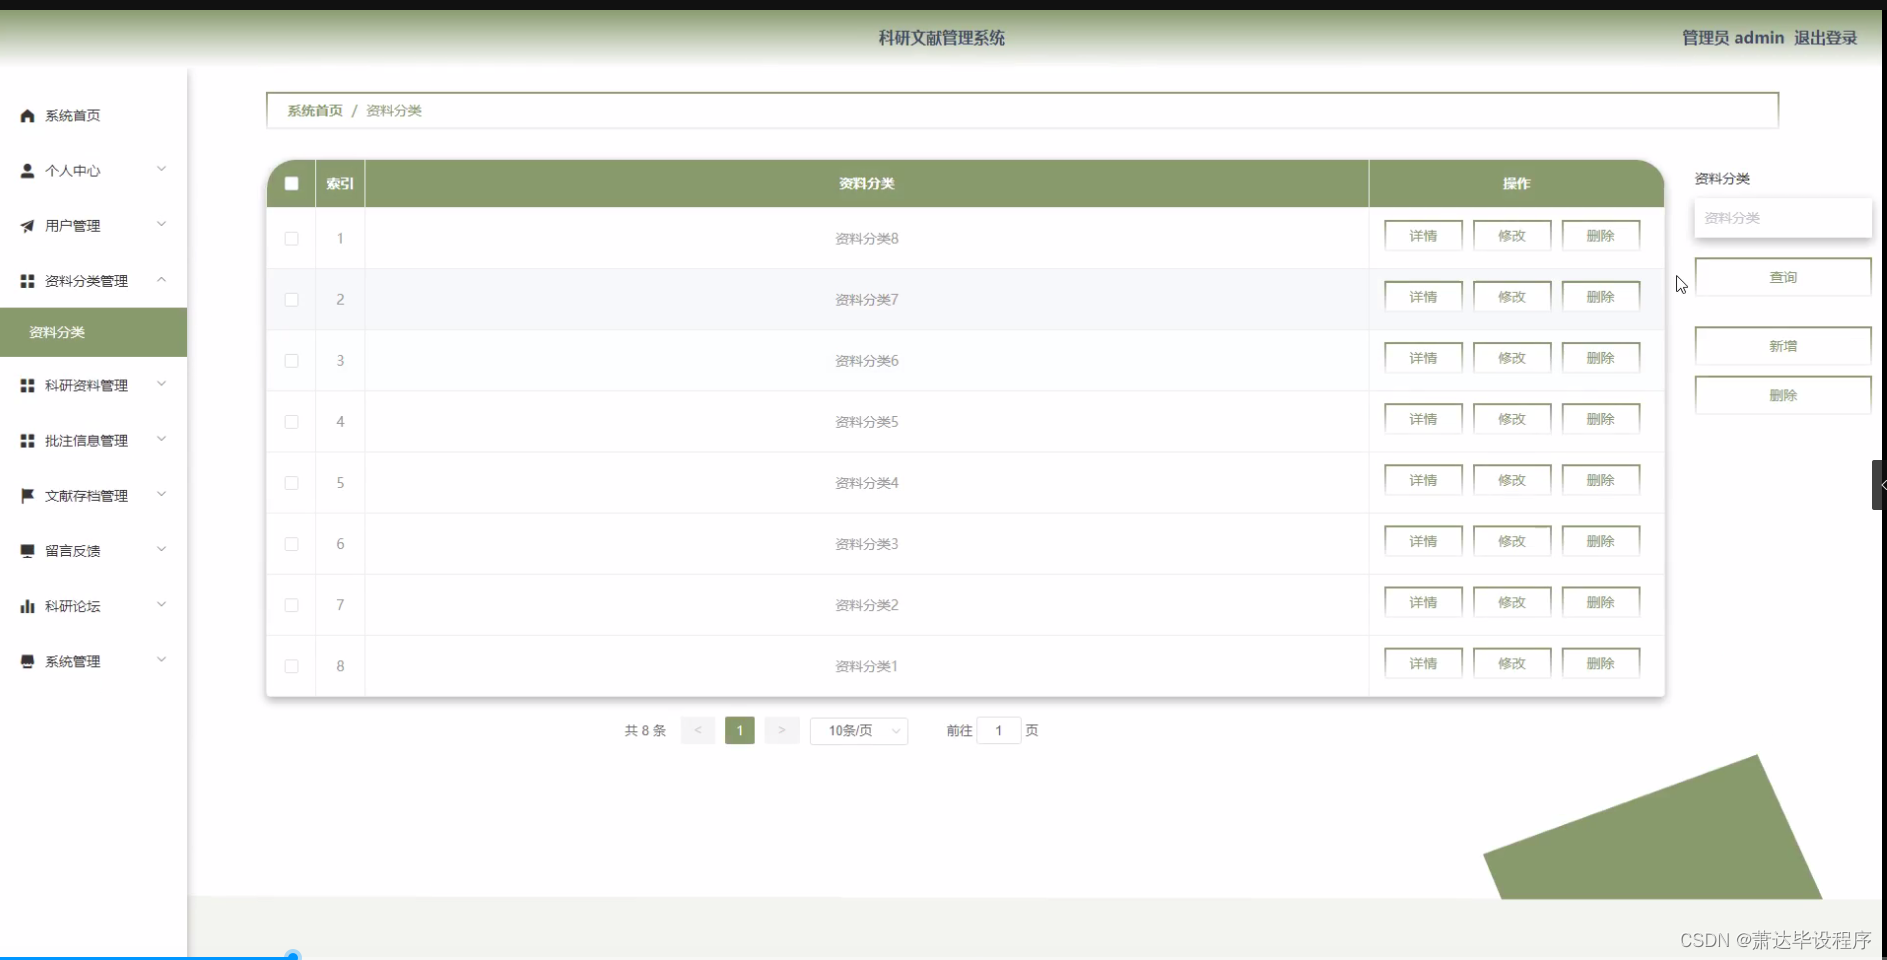Image resolution: width=1887 pixels, height=960 pixels.
Task: Click the grid icon for 资料分类管理
Action: point(27,281)
